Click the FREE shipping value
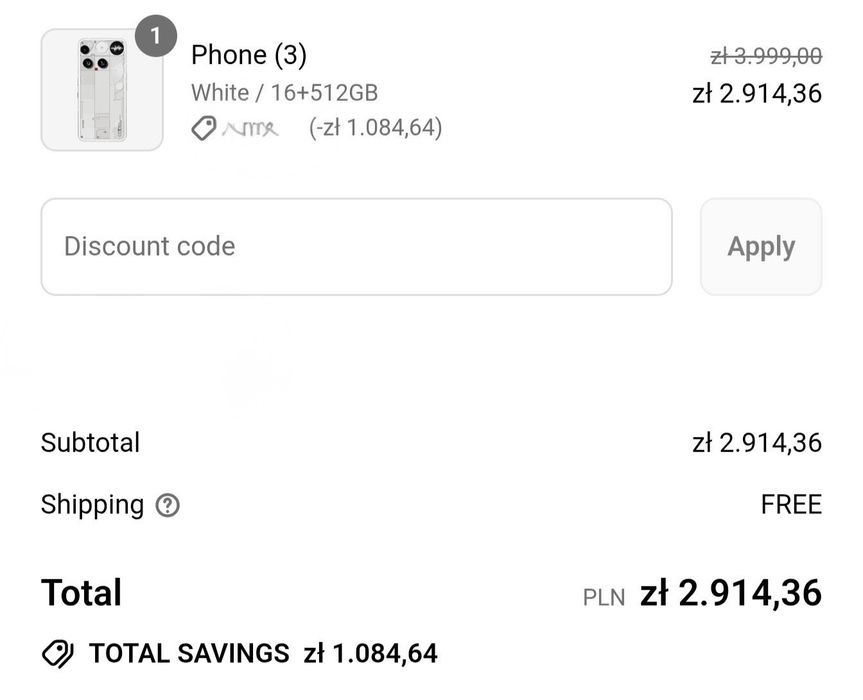Image resolution: width=863 pixels, height=700 pixels. coord(791,505)
